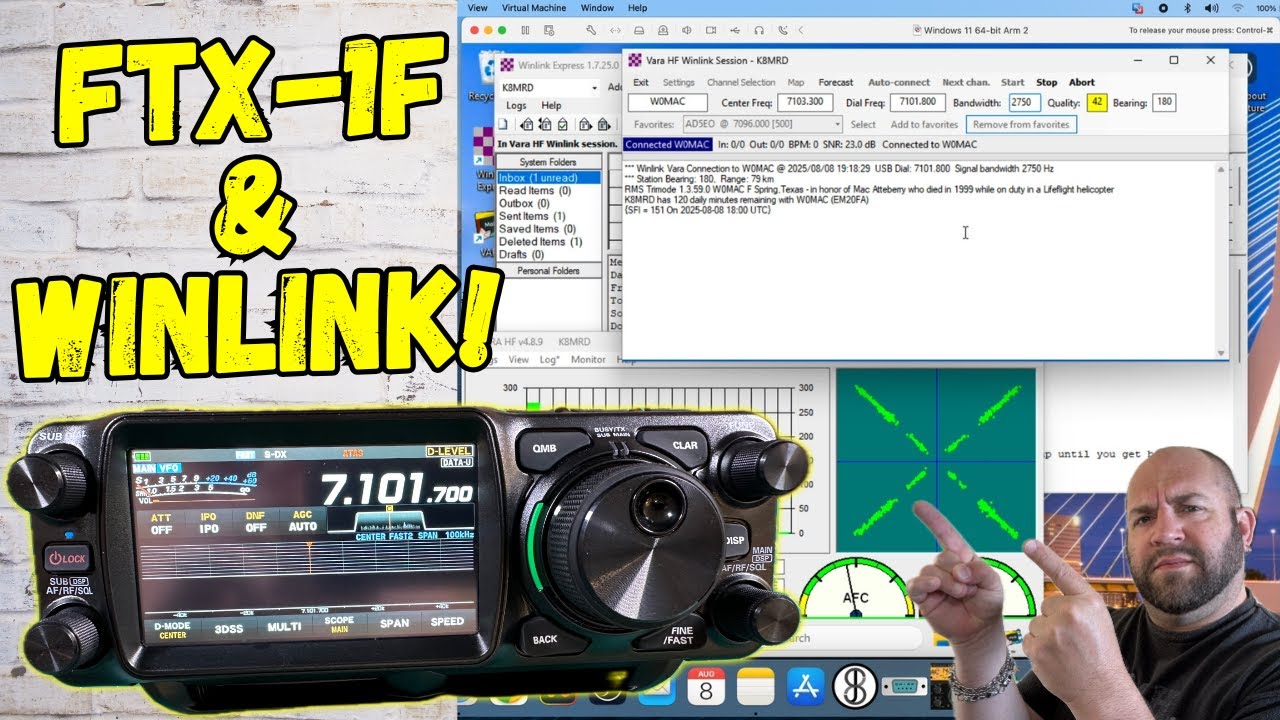
Task: Click the speaker sound icon in VMware toolbar
Action: 687,30
